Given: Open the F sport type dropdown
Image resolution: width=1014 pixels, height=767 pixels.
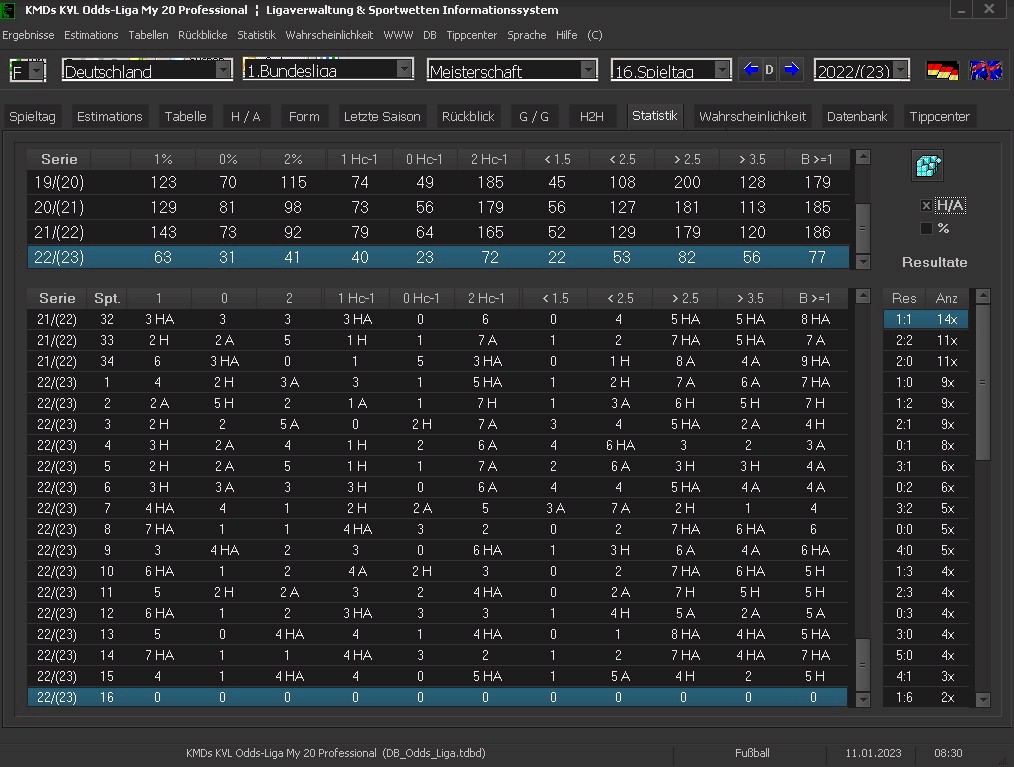Looking at the screenshot, I should [36, 70].
